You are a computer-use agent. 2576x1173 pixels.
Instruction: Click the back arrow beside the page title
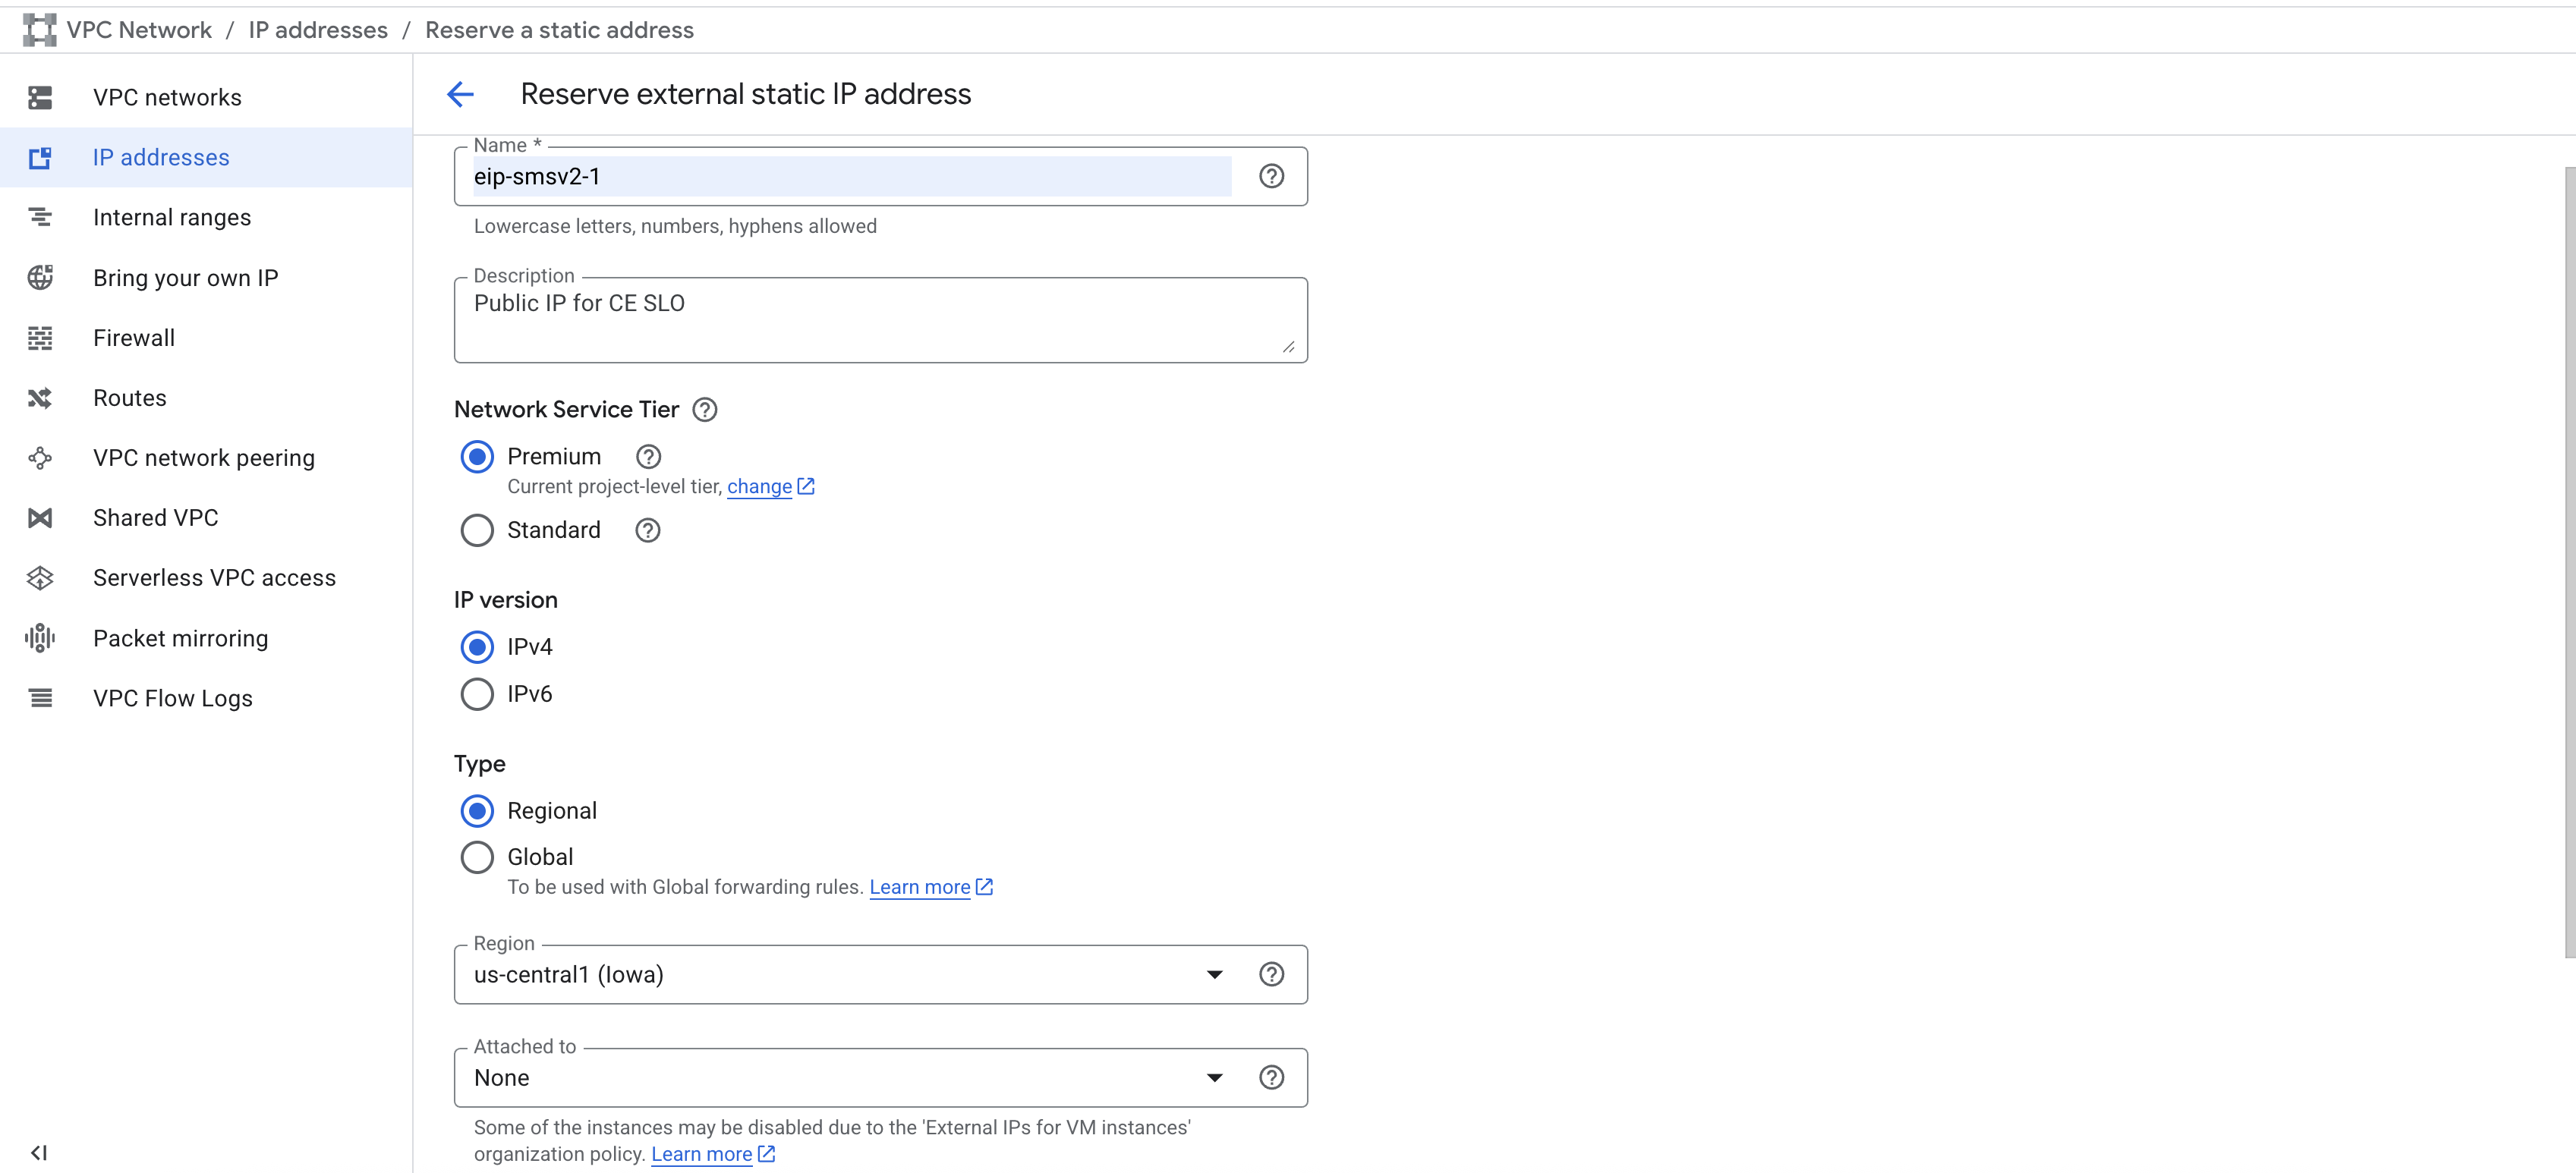(x=461, y=94)
